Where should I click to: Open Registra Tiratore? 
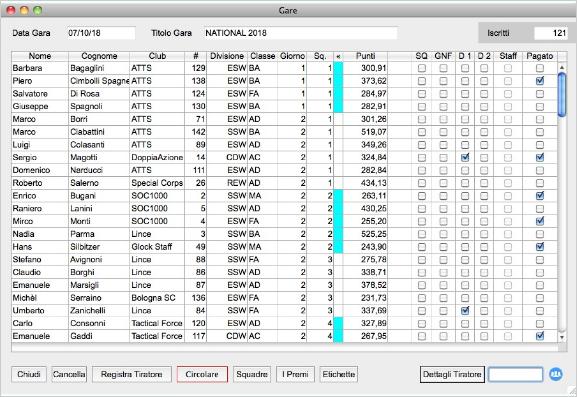[132, 374]
